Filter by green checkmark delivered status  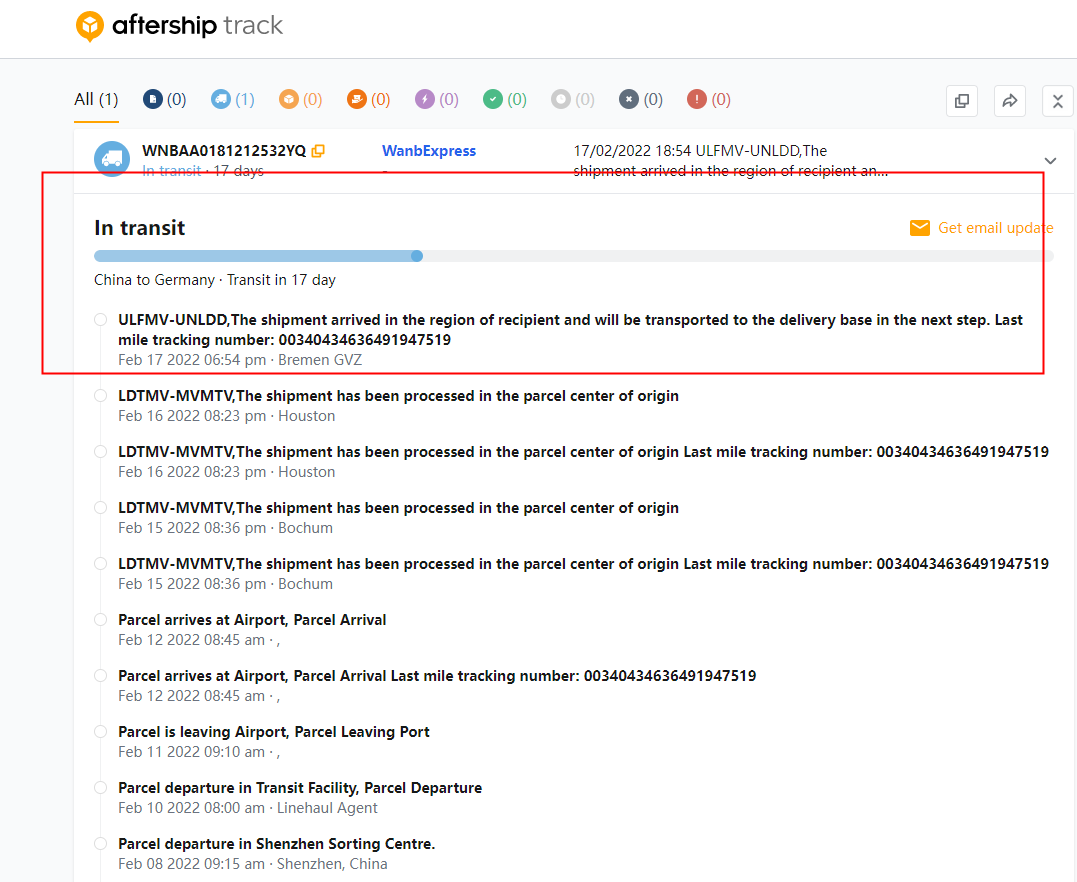pyautogui.click(x=504, y=99)
